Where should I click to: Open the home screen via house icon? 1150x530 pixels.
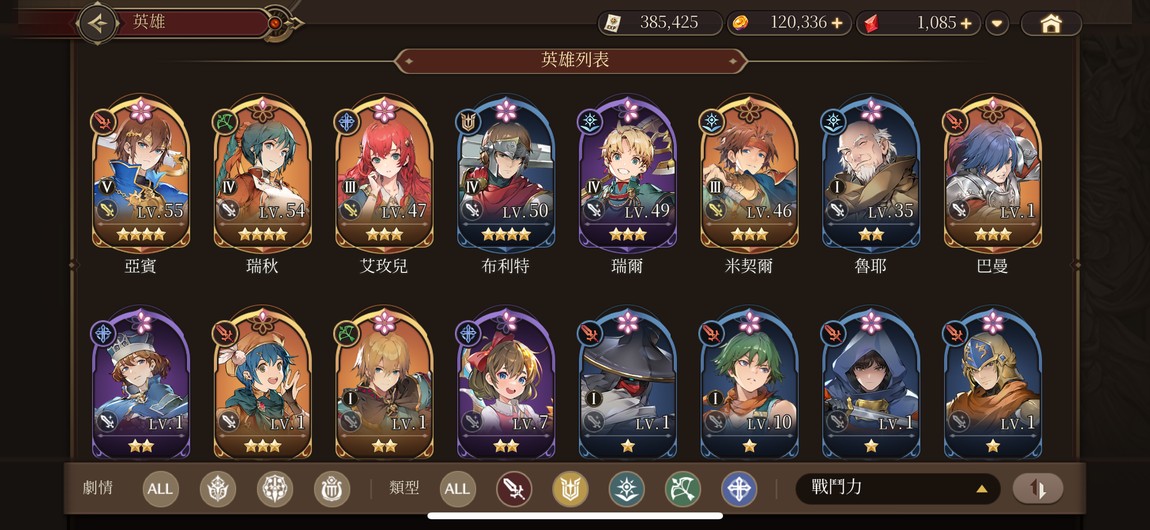click(x=1051, y=23)
